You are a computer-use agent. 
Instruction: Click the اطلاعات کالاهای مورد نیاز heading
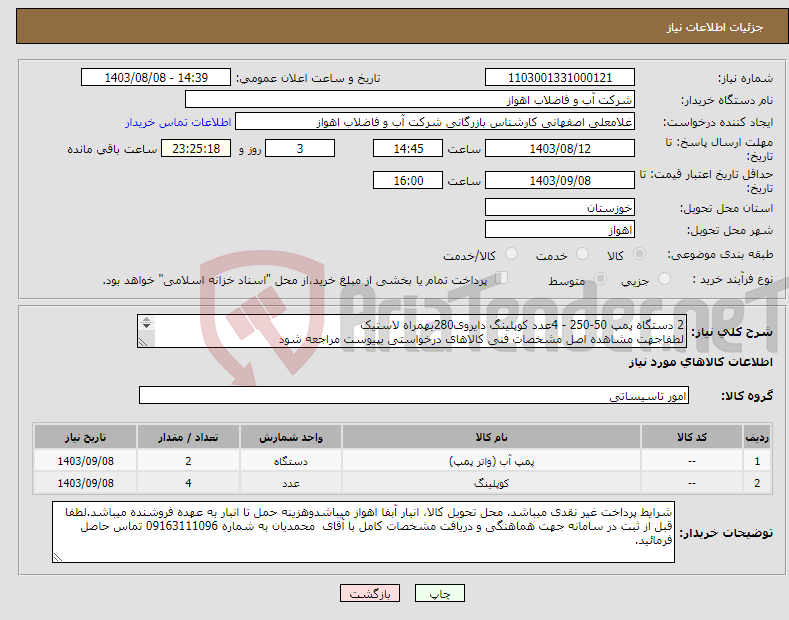[x=700, y=362]
